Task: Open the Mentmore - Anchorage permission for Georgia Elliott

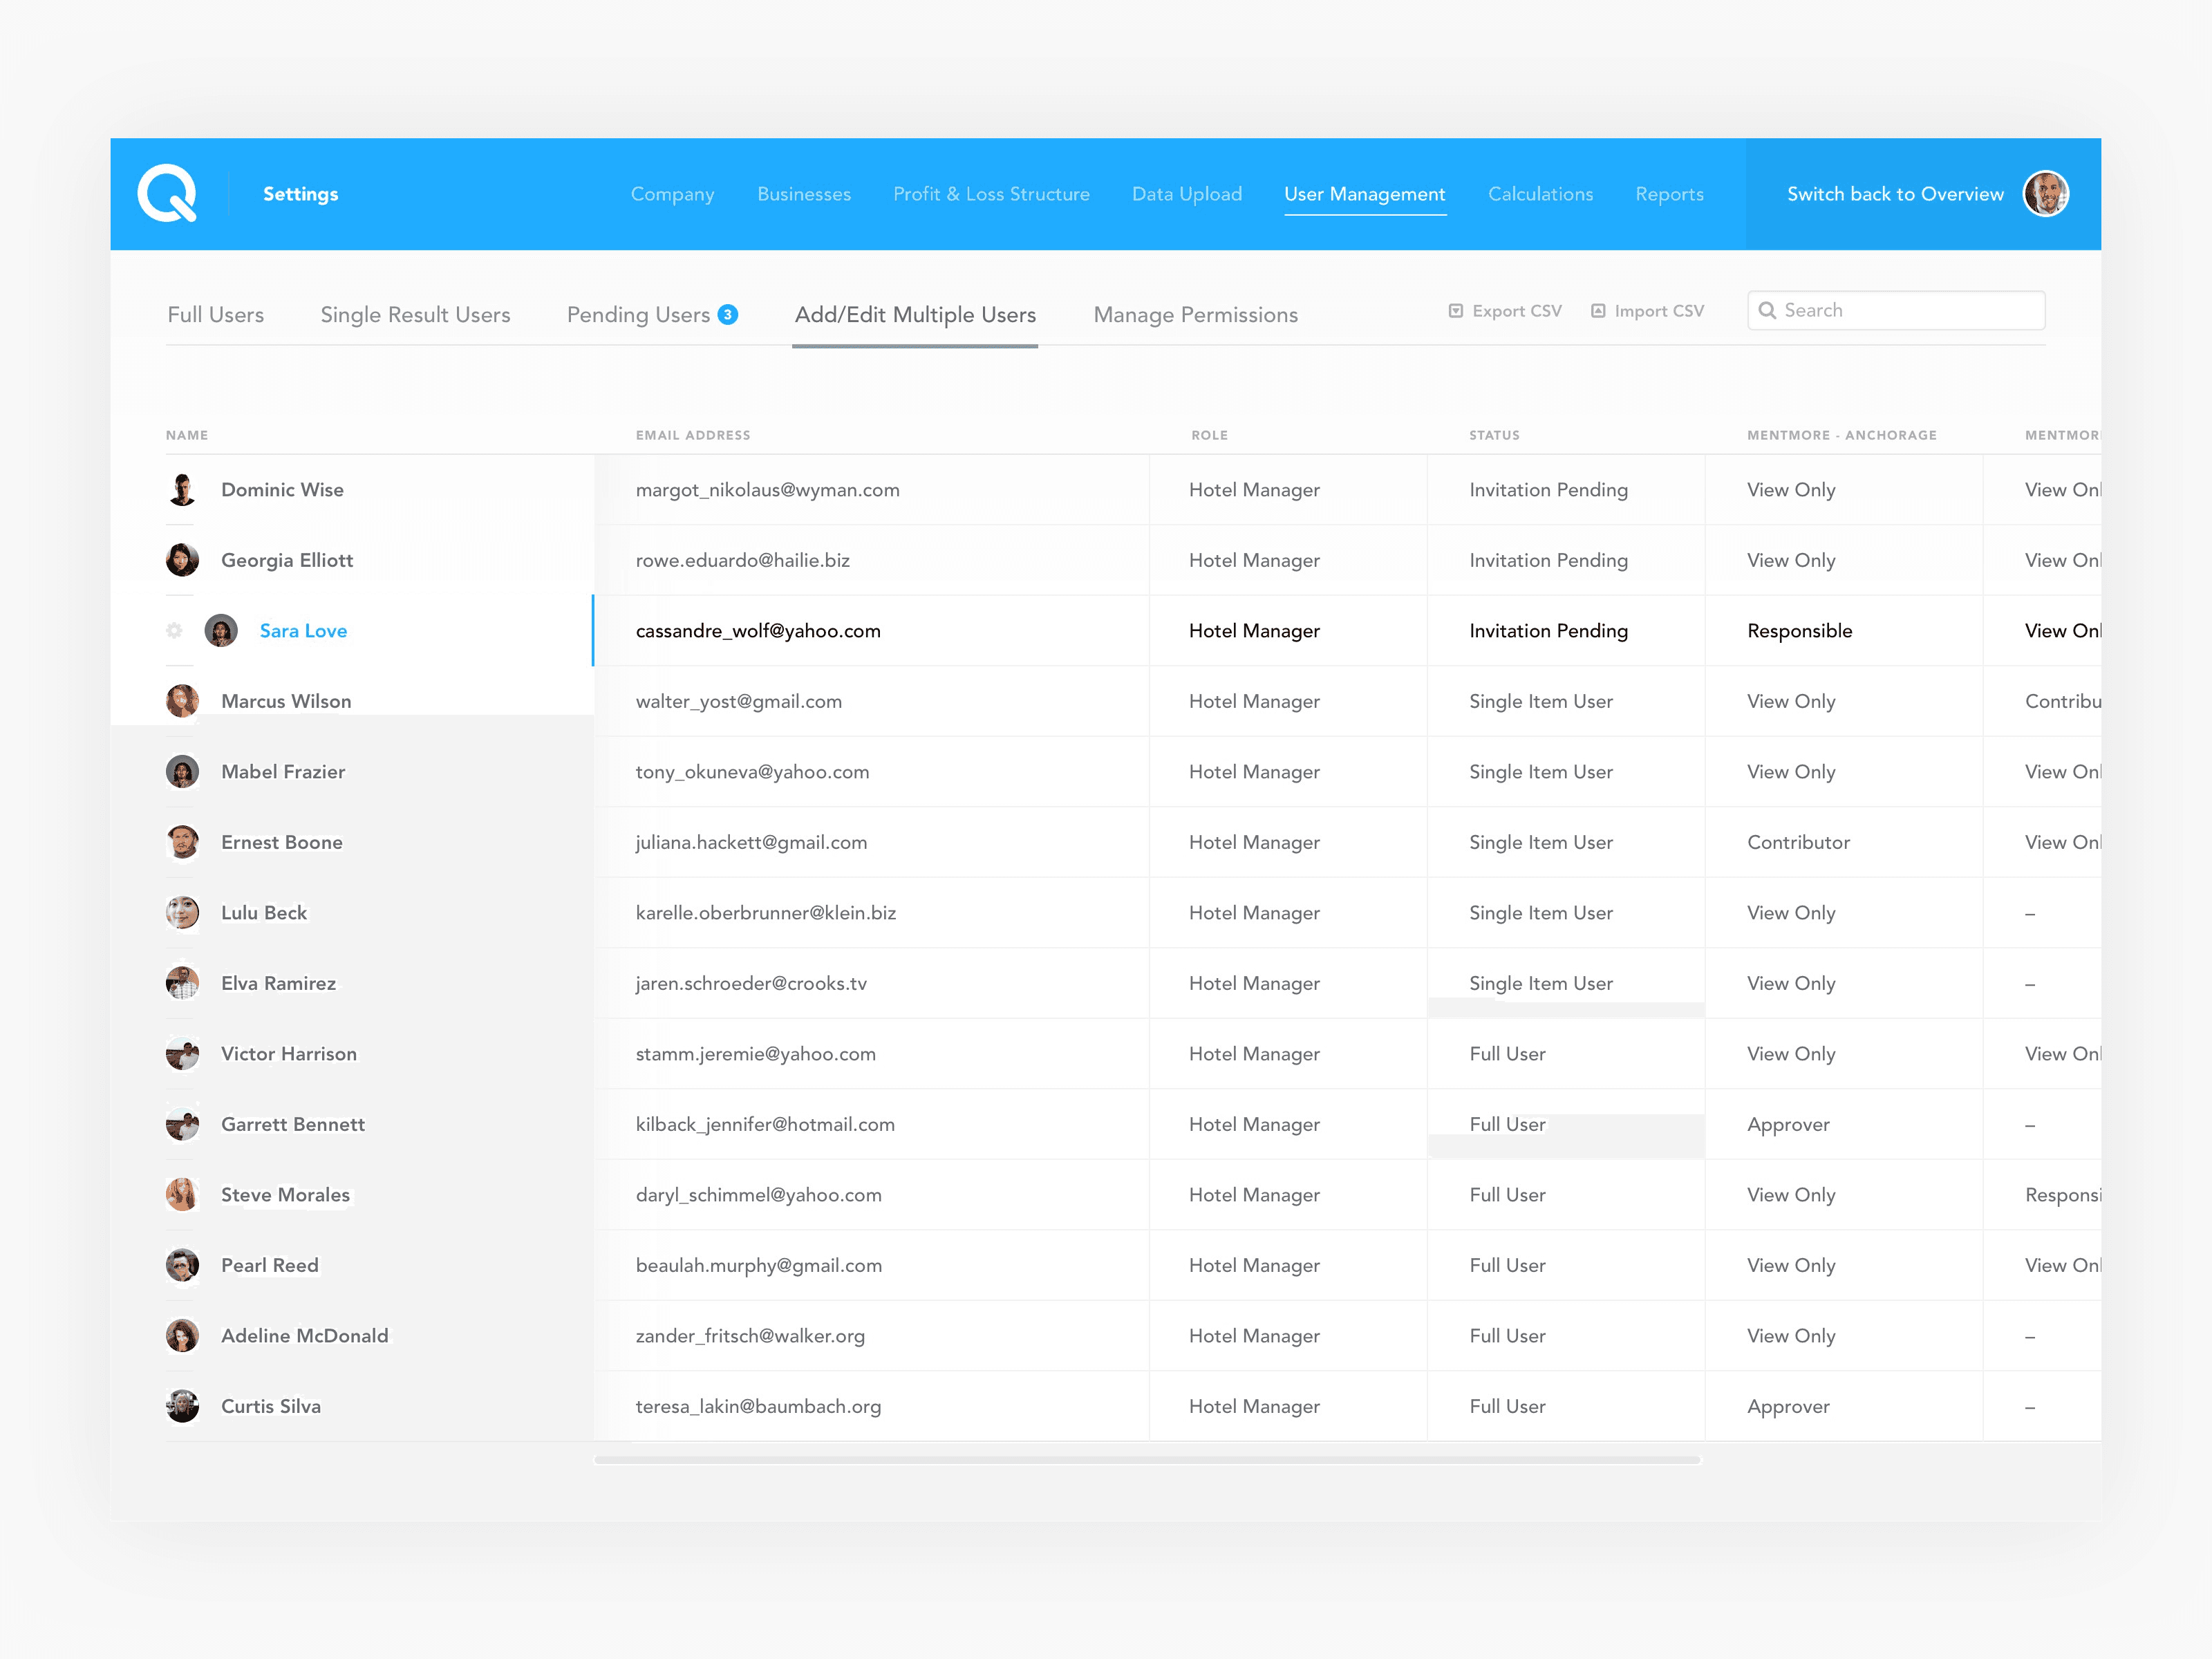Action: [x=1791, y=560]
